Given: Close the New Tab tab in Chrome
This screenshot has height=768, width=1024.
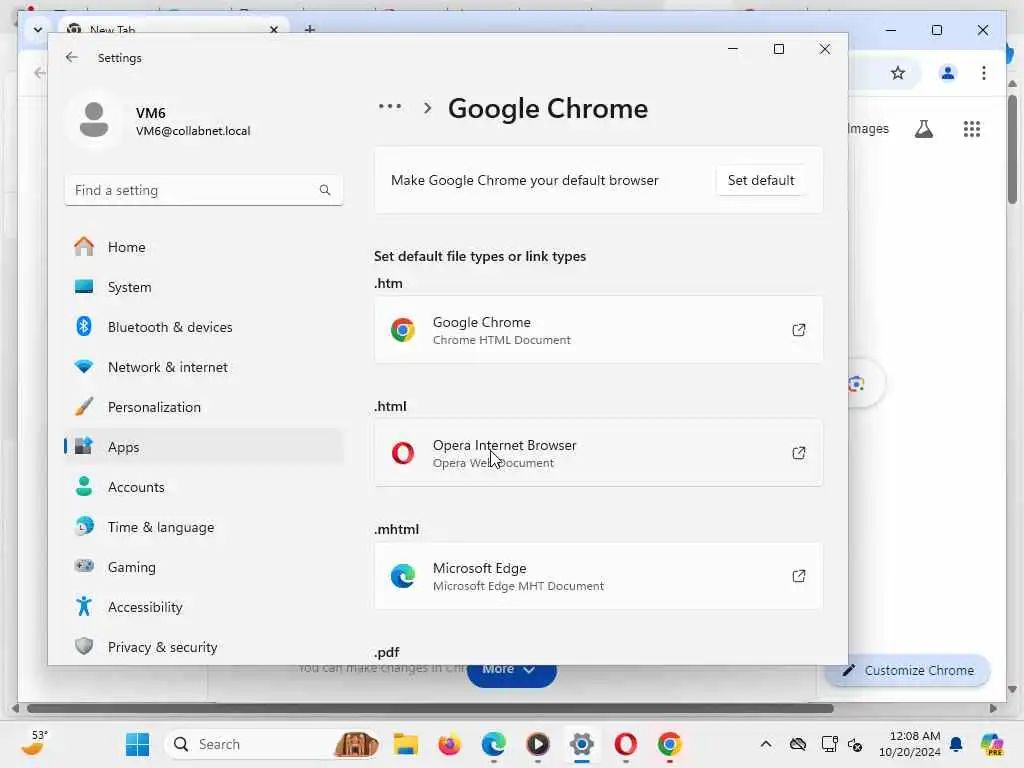Looking at the screenshot, I should (x=274, y=29).
